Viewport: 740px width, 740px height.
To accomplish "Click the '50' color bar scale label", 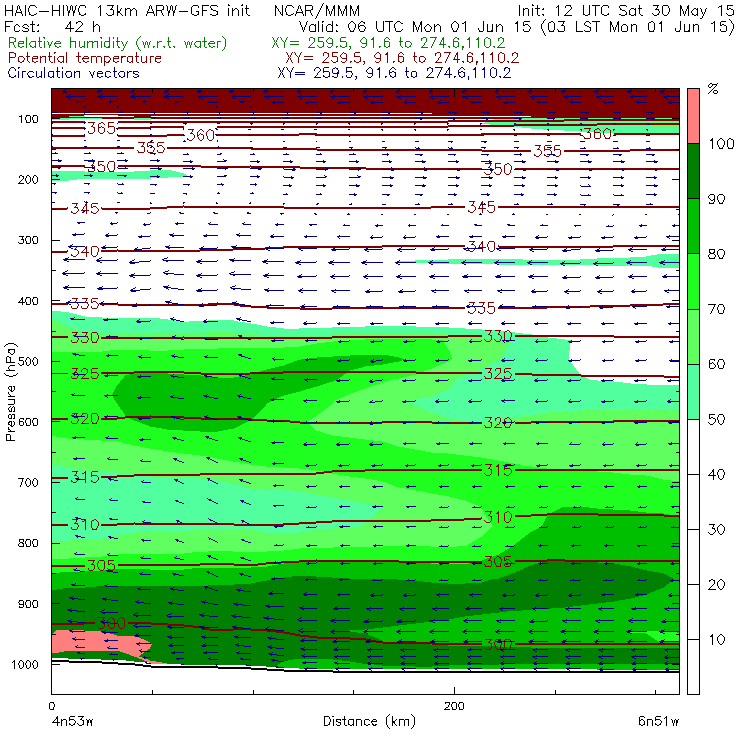I will 716,420.
